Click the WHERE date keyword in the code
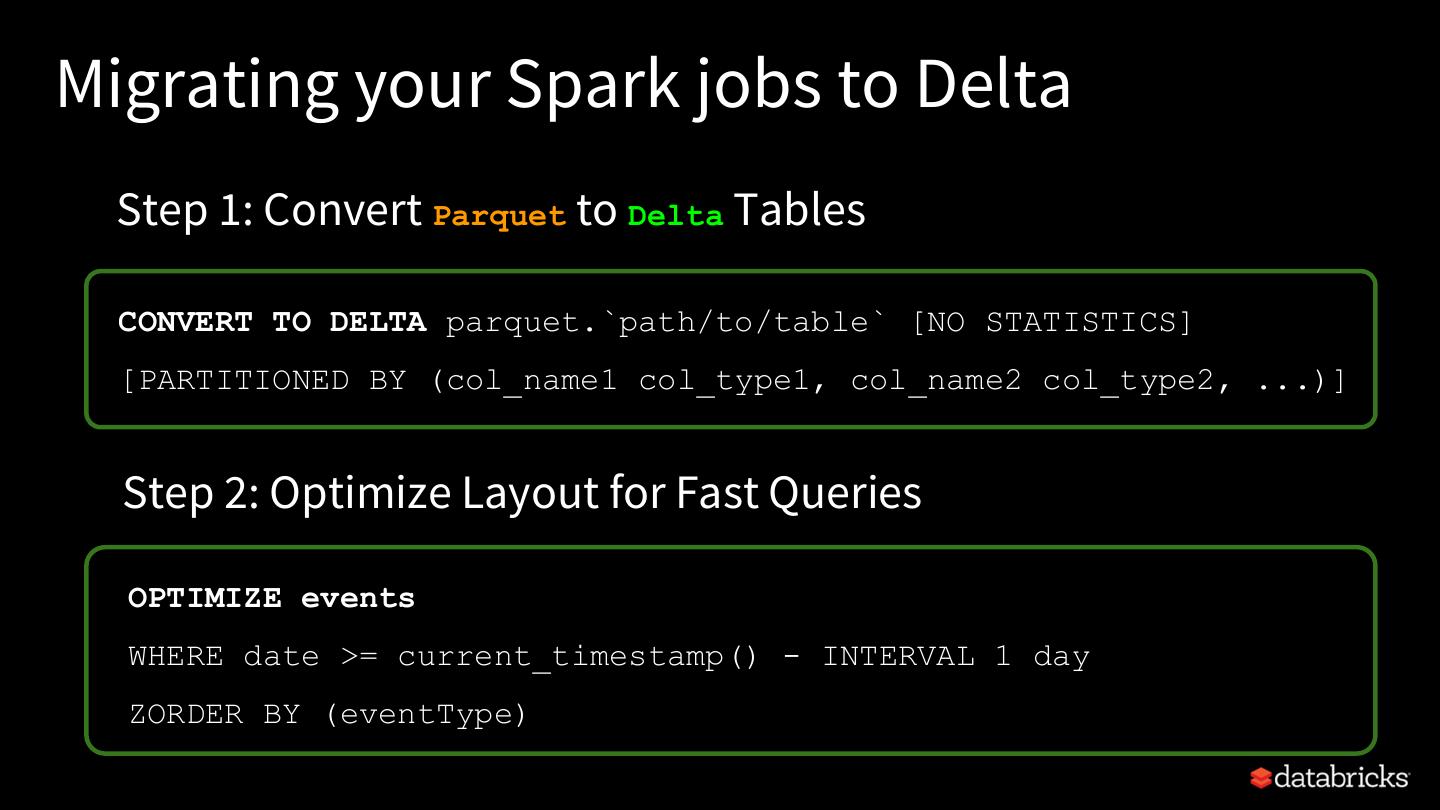This screenshot has height=810, width=1440. 224,656
